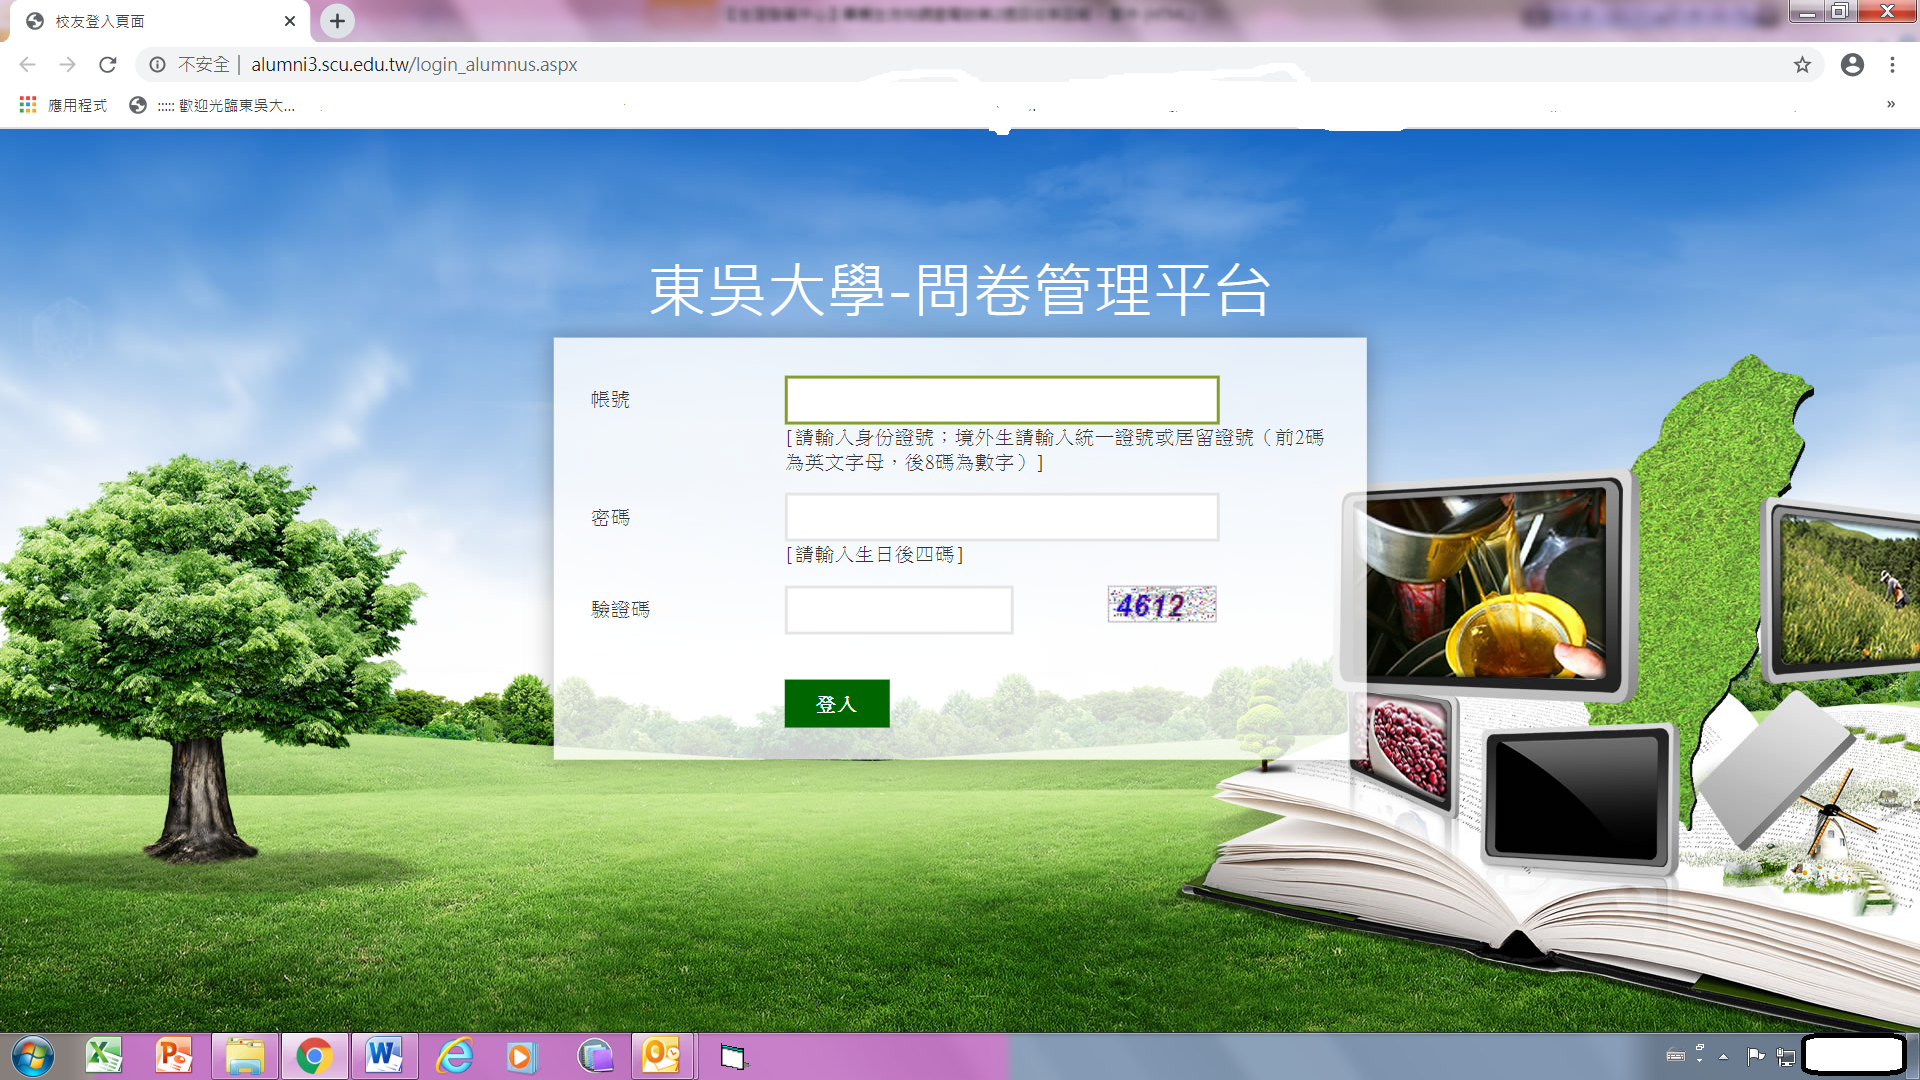Open File Explorer from the taskbar
The height and width of the screenshot is (1080, 1920).
pyautogui.click(x=245, y=1056)
